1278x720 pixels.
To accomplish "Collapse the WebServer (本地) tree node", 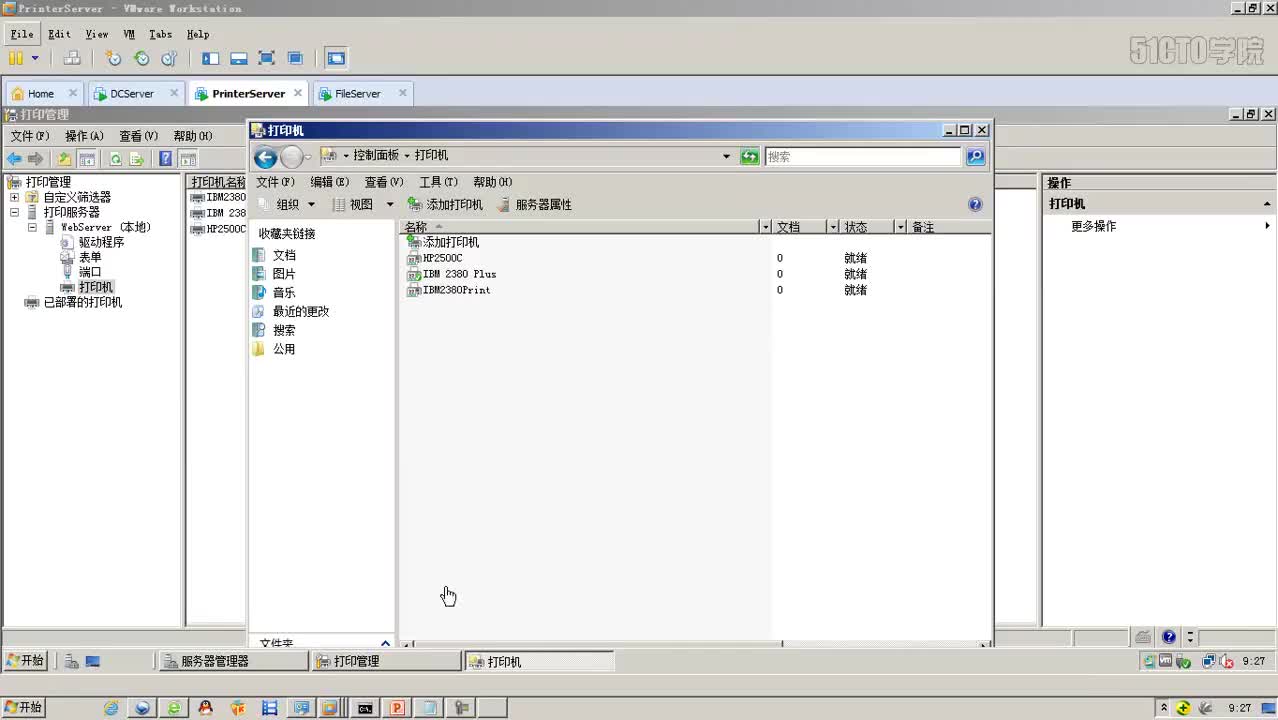I will [32, 227].
